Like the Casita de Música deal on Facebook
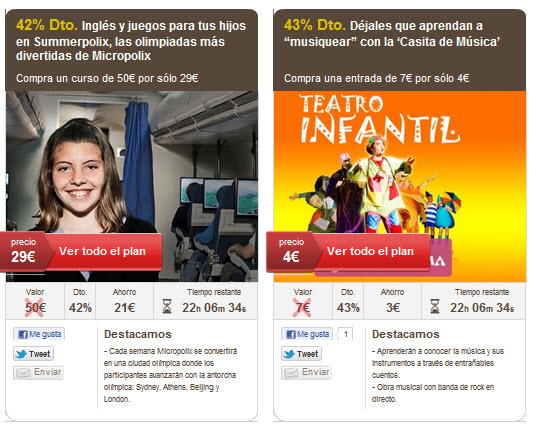The width and height of the screenshot is (536, 427). point(307,334)
